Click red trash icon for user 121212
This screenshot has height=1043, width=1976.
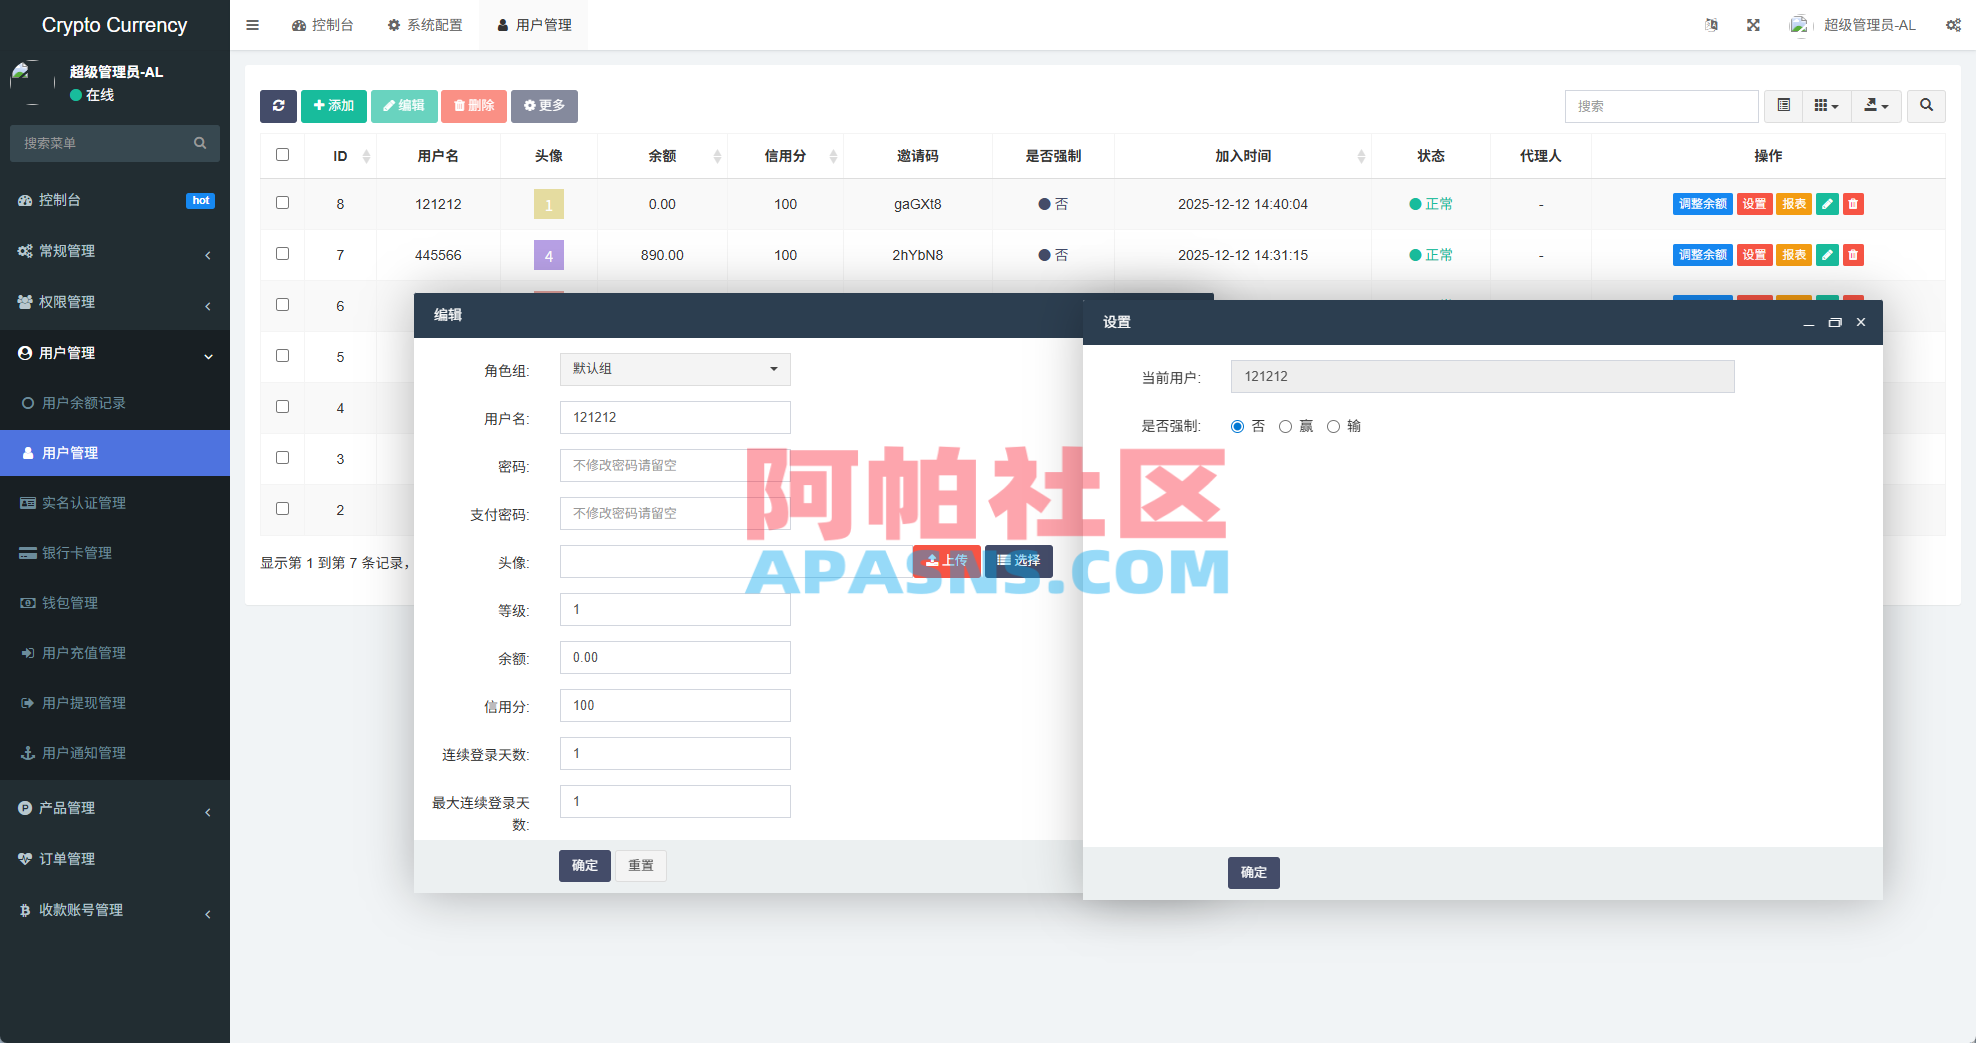1853,204
